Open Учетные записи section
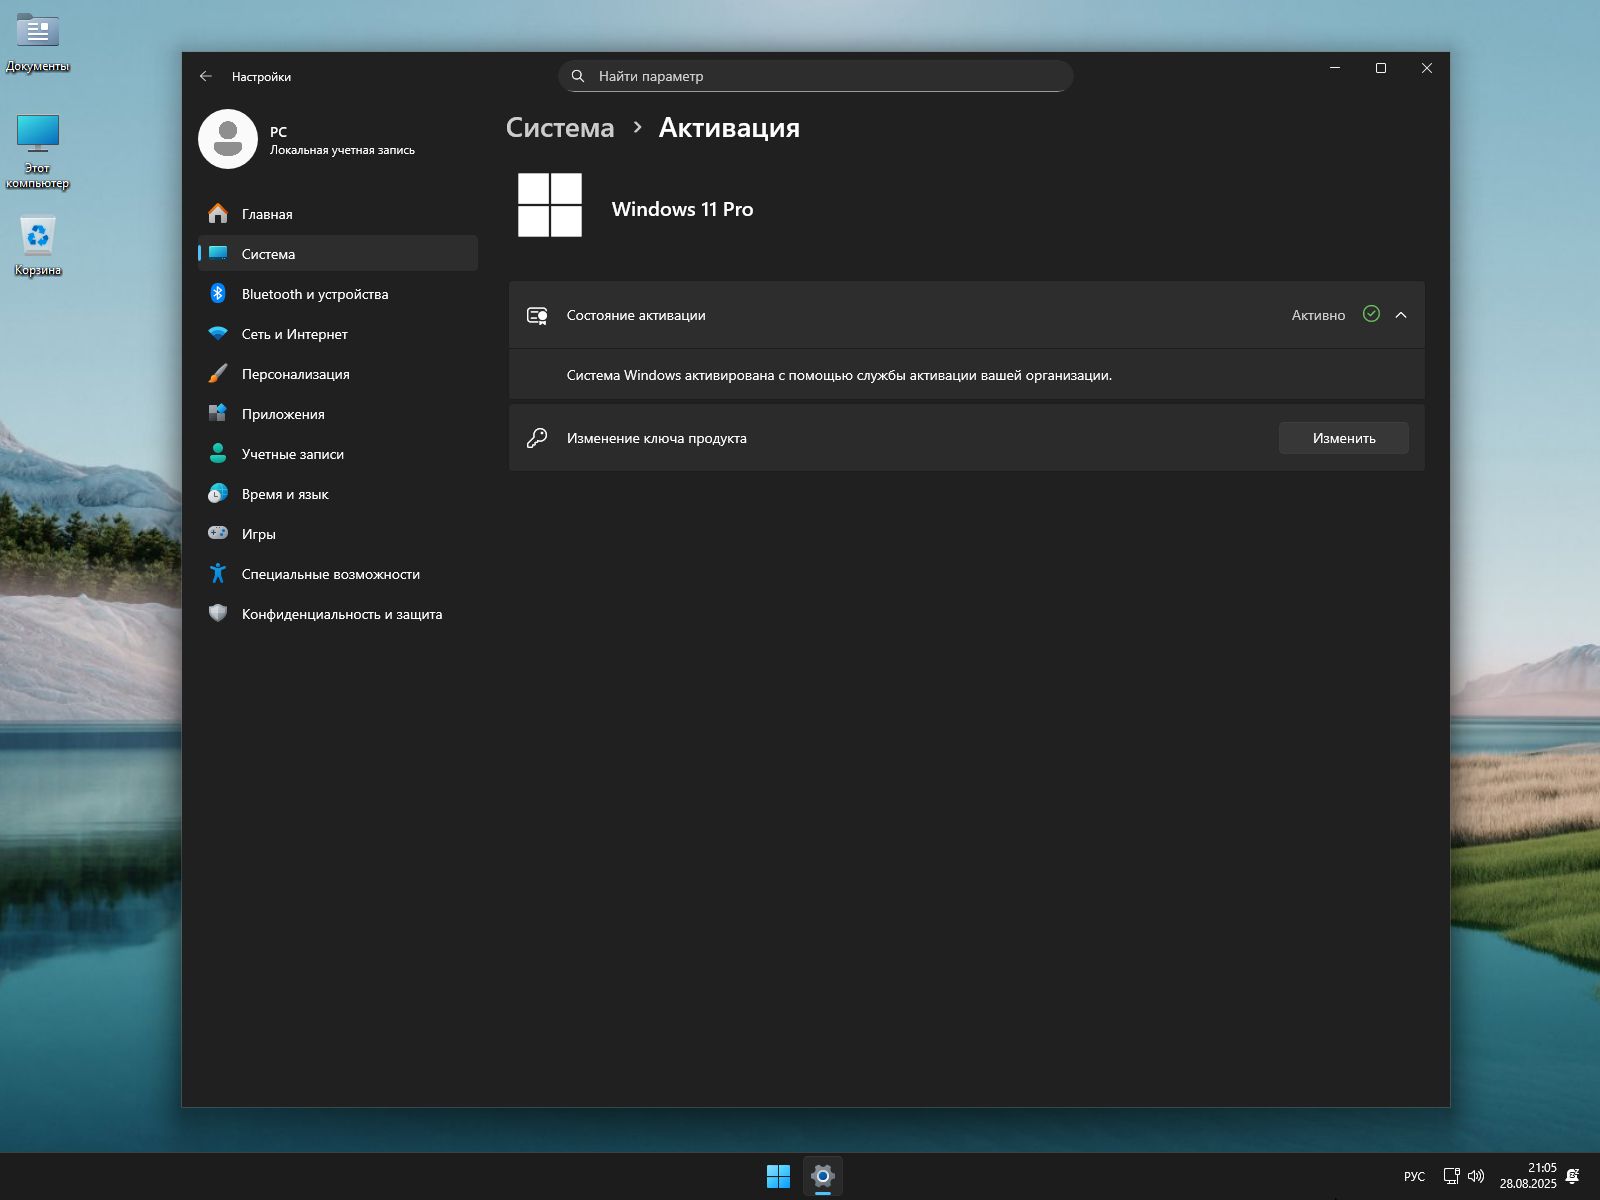Viewport: 1600px width, 1200px height. tap(338, 453)
